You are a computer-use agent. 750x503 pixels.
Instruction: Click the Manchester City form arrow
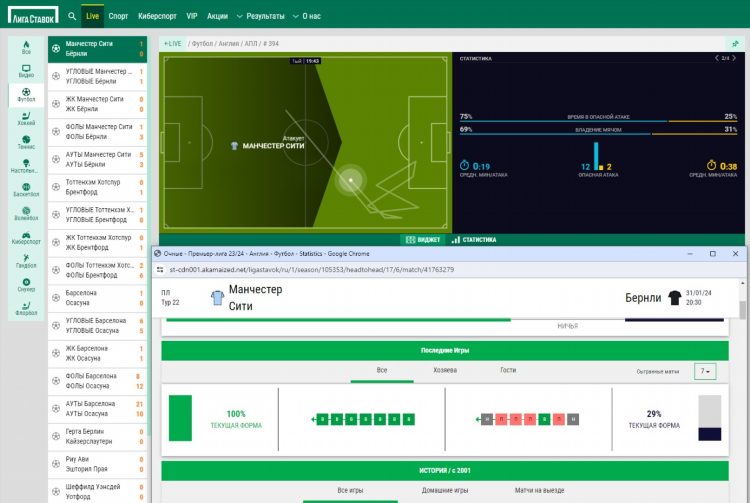click(x=313, y=419)
